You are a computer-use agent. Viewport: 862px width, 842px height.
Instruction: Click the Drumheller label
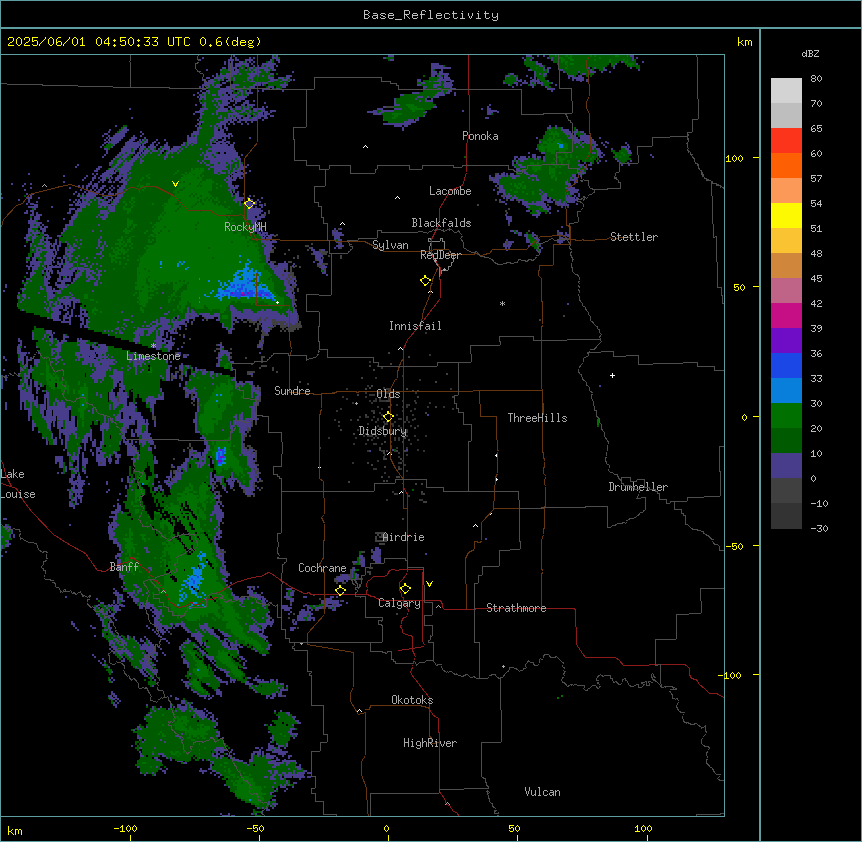[638, 487]
